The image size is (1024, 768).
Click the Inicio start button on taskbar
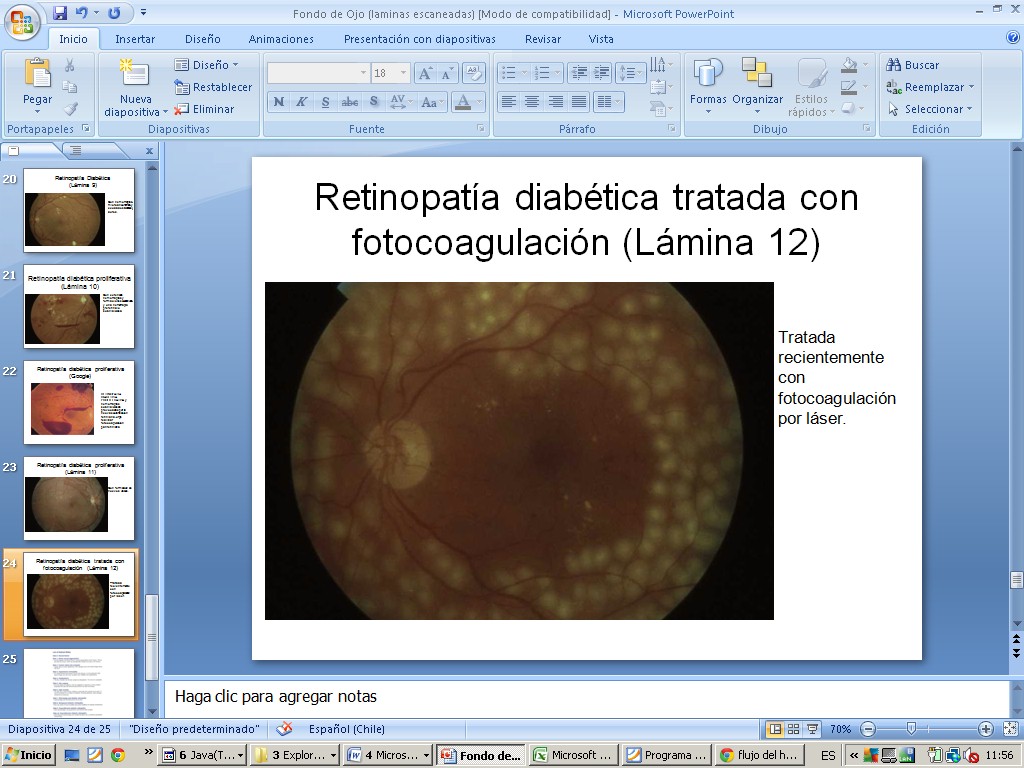28,755
